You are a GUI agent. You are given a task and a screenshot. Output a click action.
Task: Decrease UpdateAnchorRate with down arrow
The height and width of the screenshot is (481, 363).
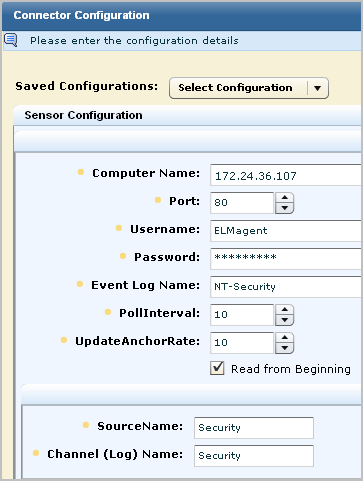coord(284,348)
